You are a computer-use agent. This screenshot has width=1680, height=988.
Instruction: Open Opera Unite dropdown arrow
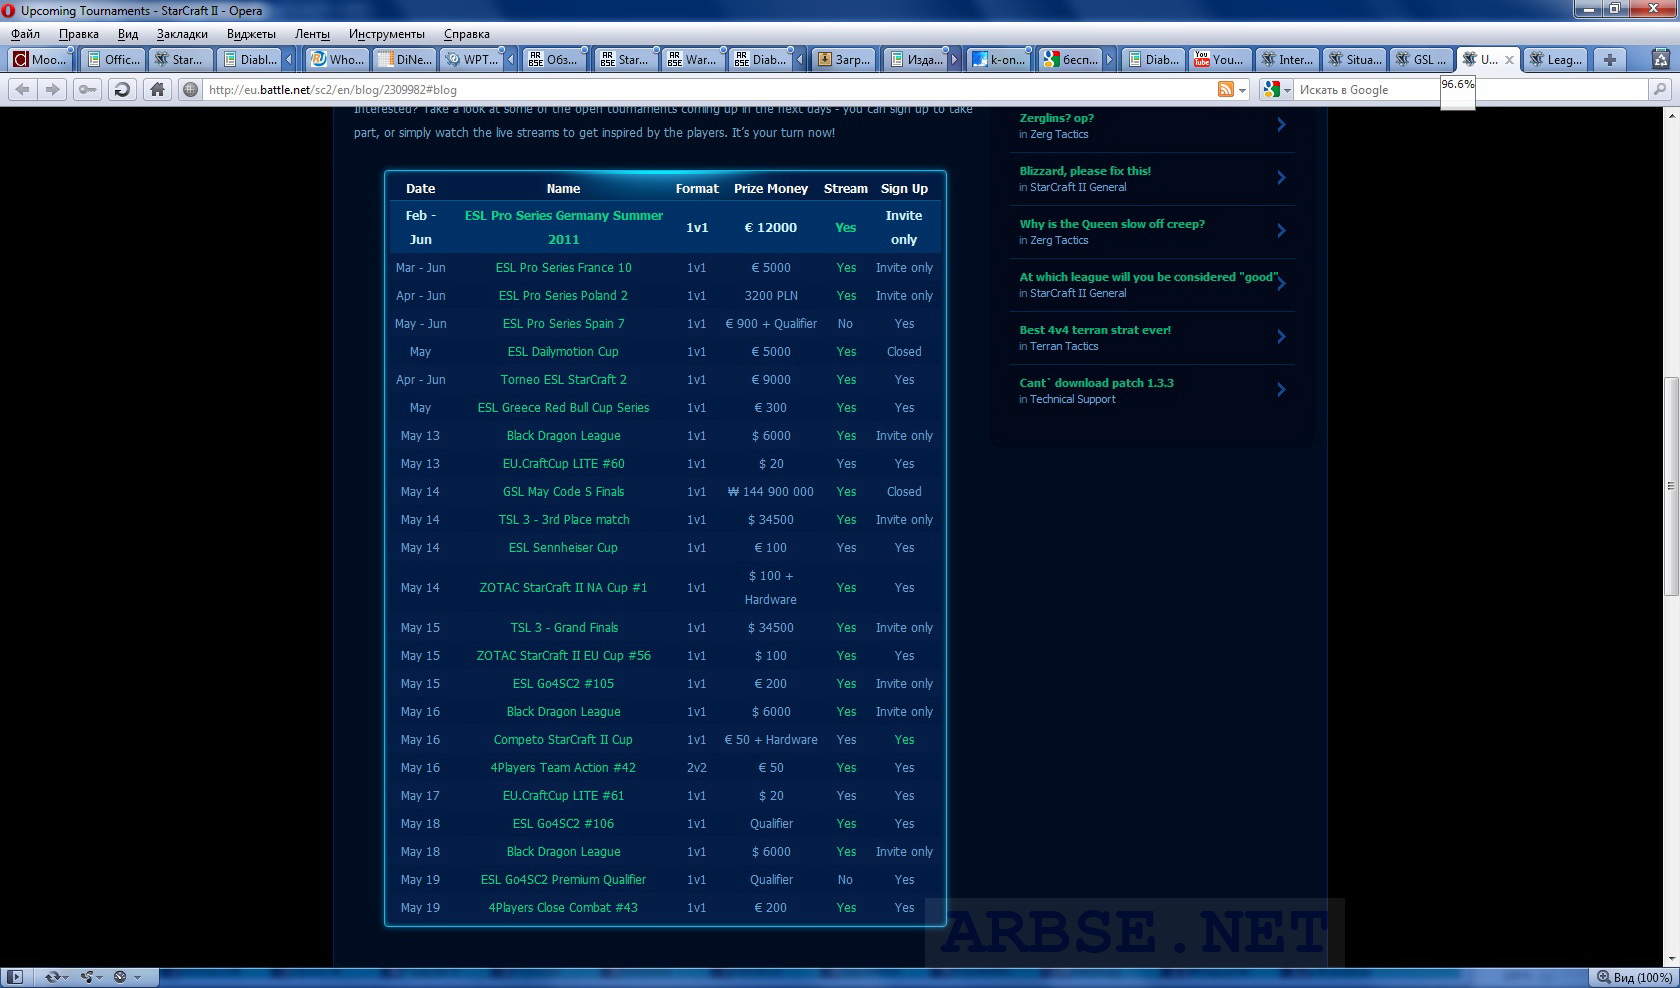coord(101,977)
